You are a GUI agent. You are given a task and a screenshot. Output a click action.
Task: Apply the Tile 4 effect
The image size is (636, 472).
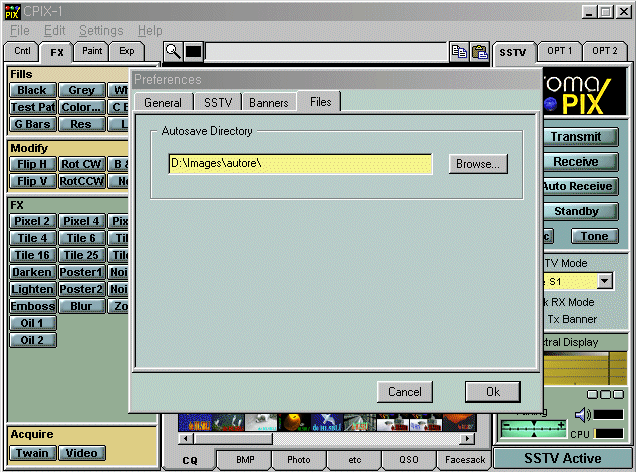(32, 238)
